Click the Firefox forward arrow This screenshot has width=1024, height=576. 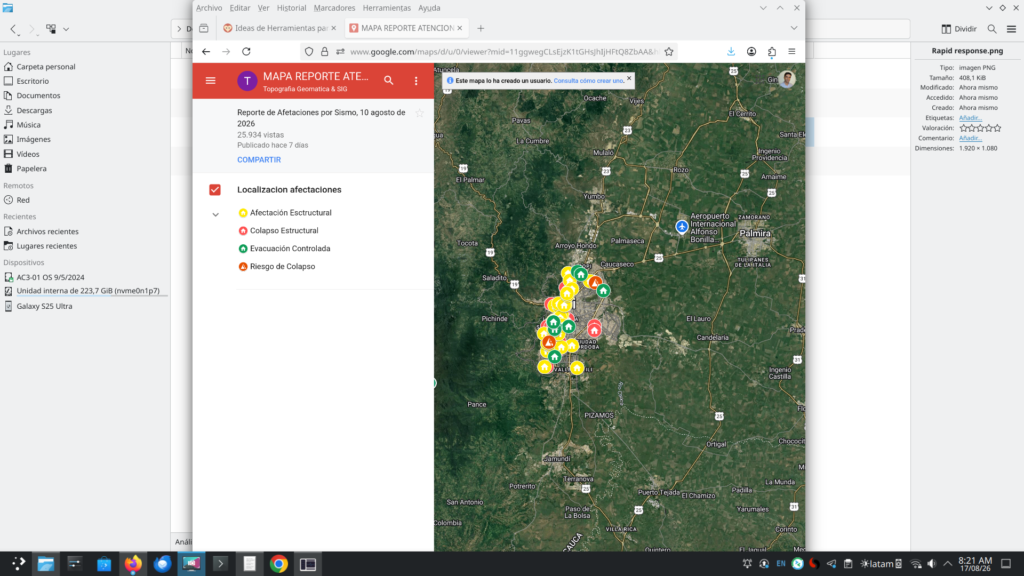click(226, 52)
